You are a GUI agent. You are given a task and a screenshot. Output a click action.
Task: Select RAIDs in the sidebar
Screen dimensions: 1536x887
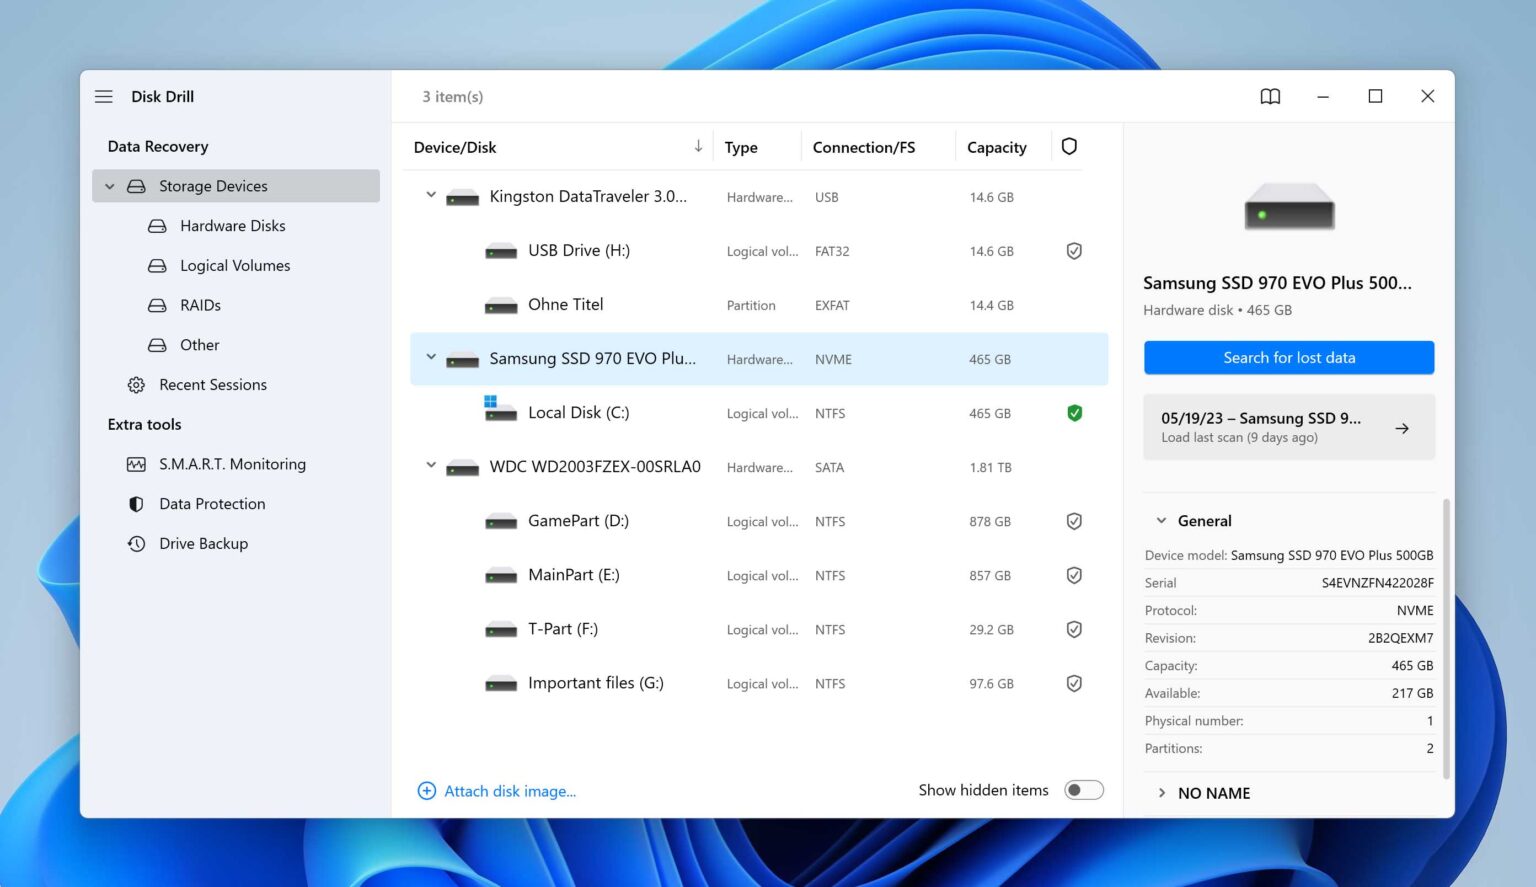pyautogui.click(x=200, y=305)
